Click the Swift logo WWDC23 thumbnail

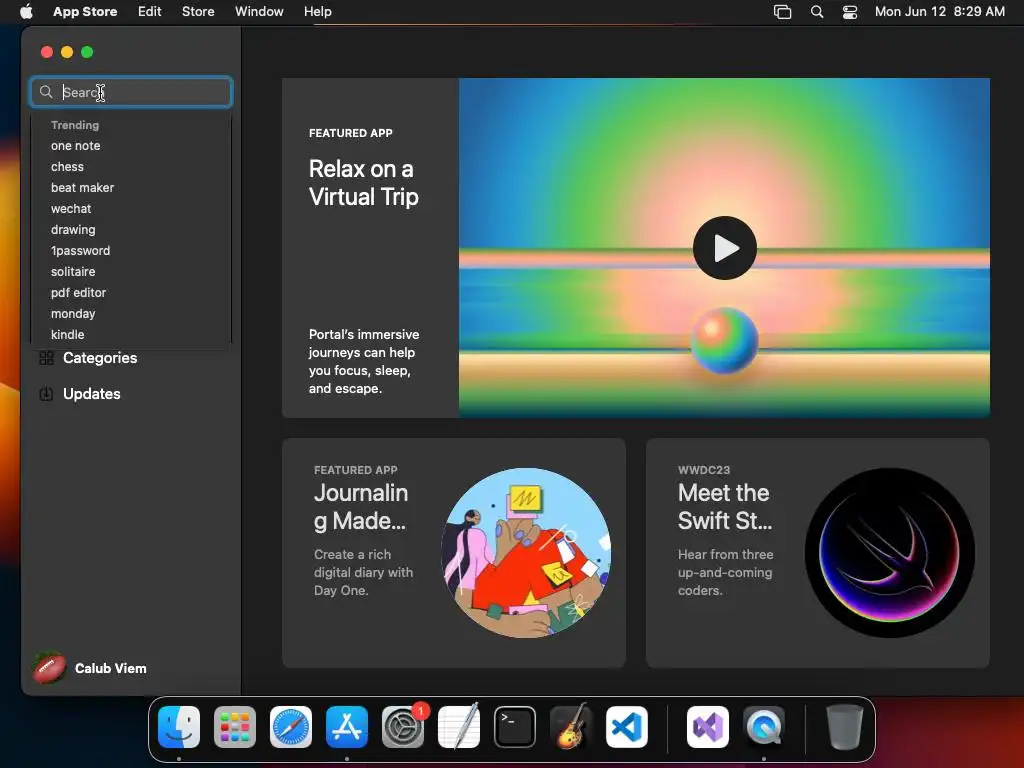point(889,553)
